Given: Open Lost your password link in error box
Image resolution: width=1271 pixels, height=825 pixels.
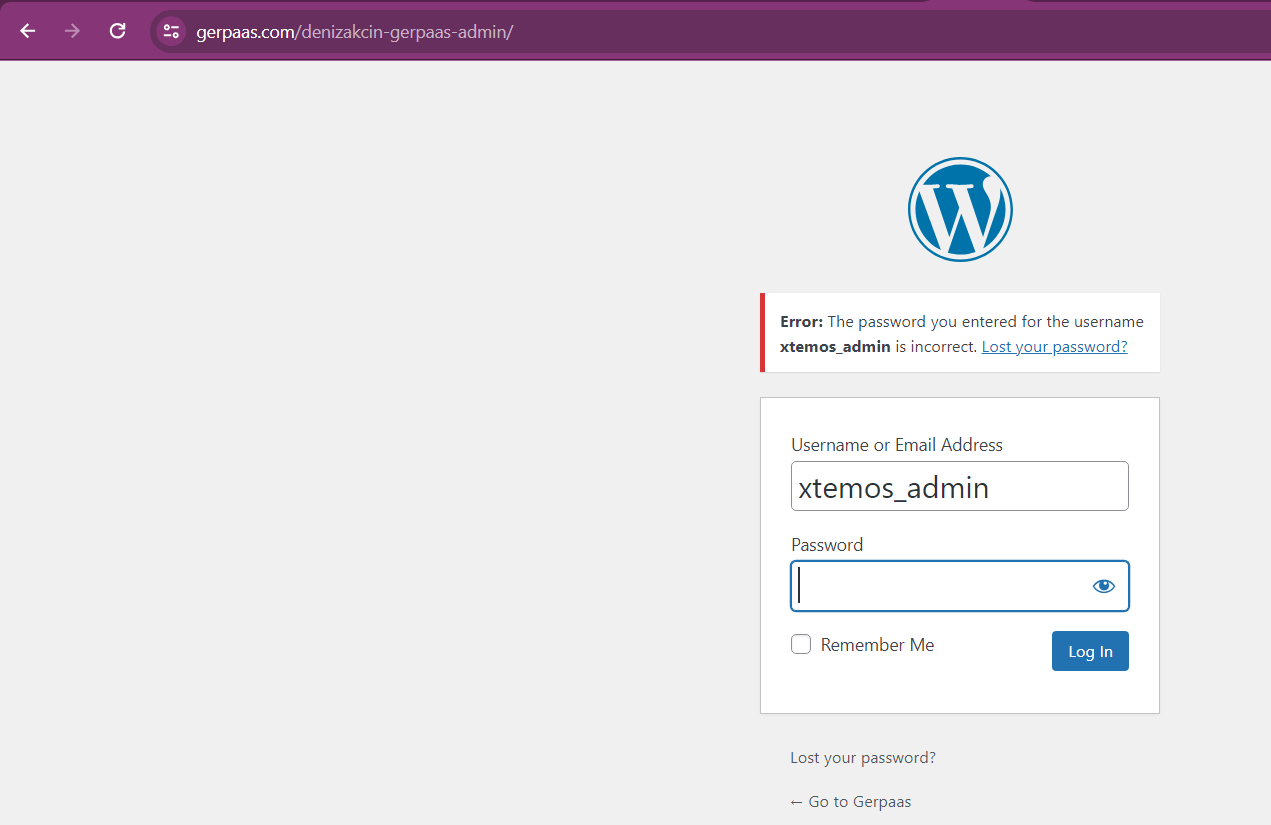Looking at the screenshot, I should click(1054, 347).
